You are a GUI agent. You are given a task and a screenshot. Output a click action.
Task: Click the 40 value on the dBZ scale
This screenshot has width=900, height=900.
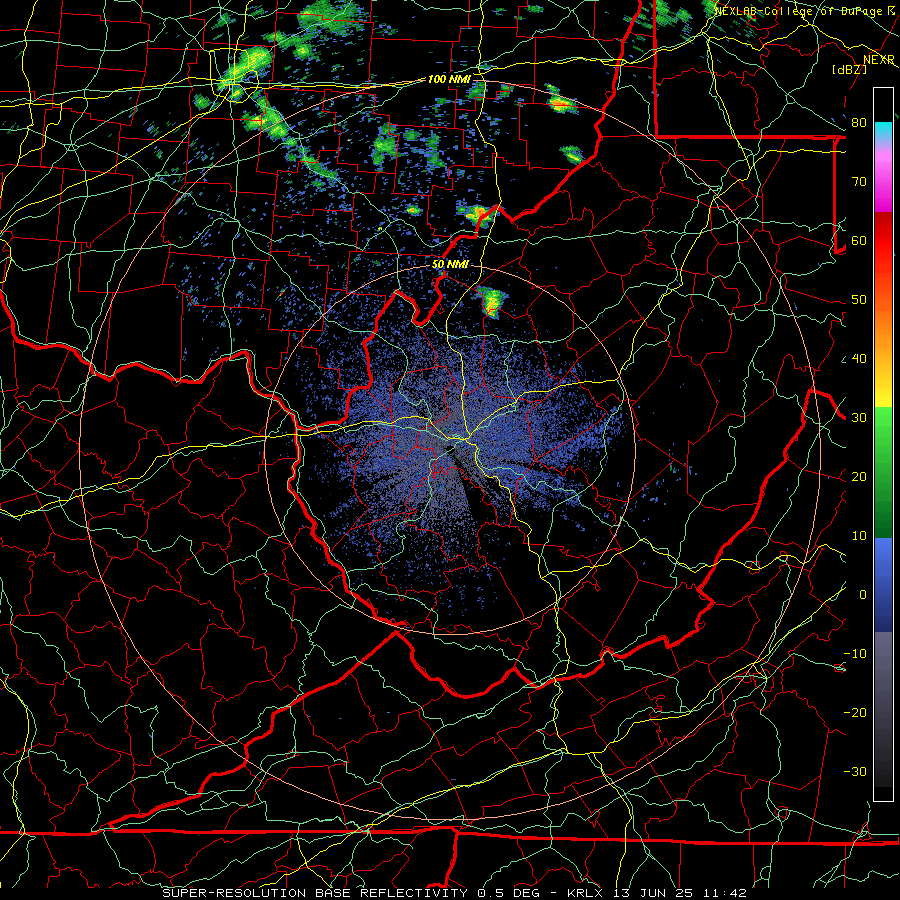[x=859, y=359]
